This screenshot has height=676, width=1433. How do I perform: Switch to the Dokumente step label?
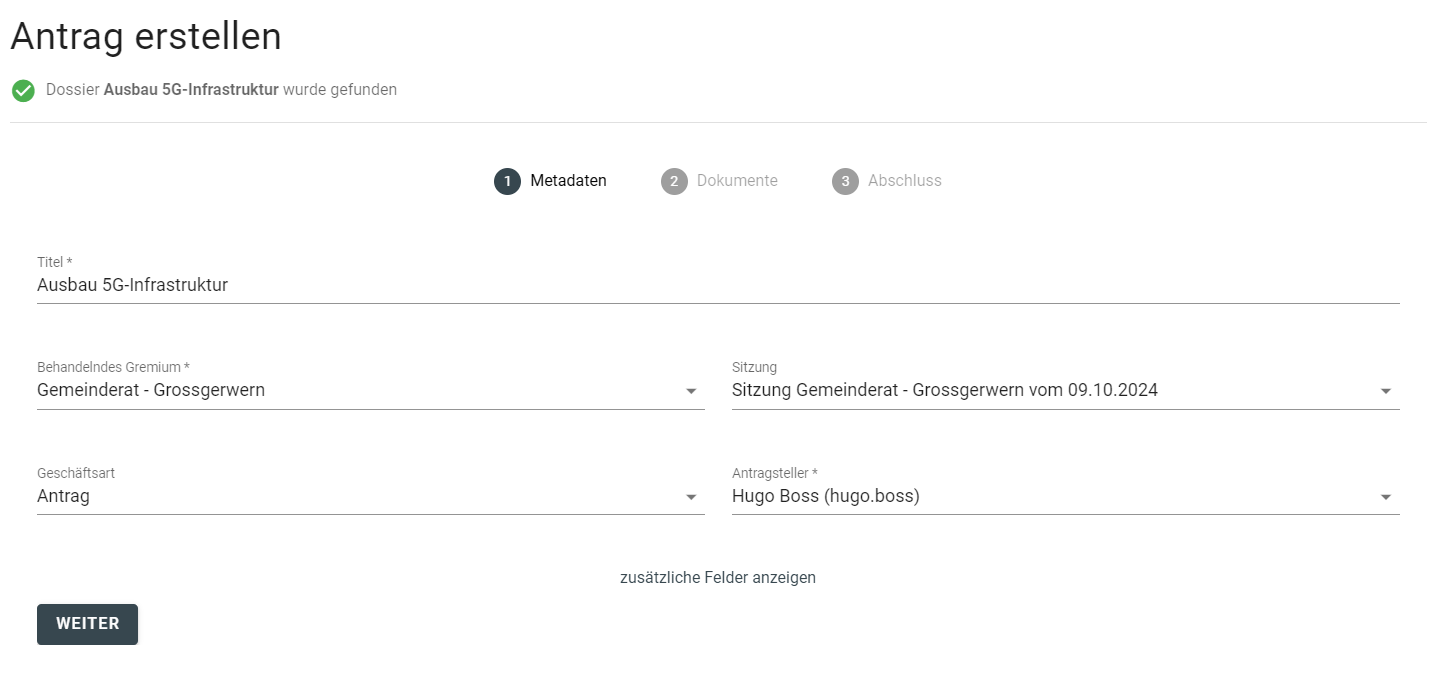(x=737, y=181)
